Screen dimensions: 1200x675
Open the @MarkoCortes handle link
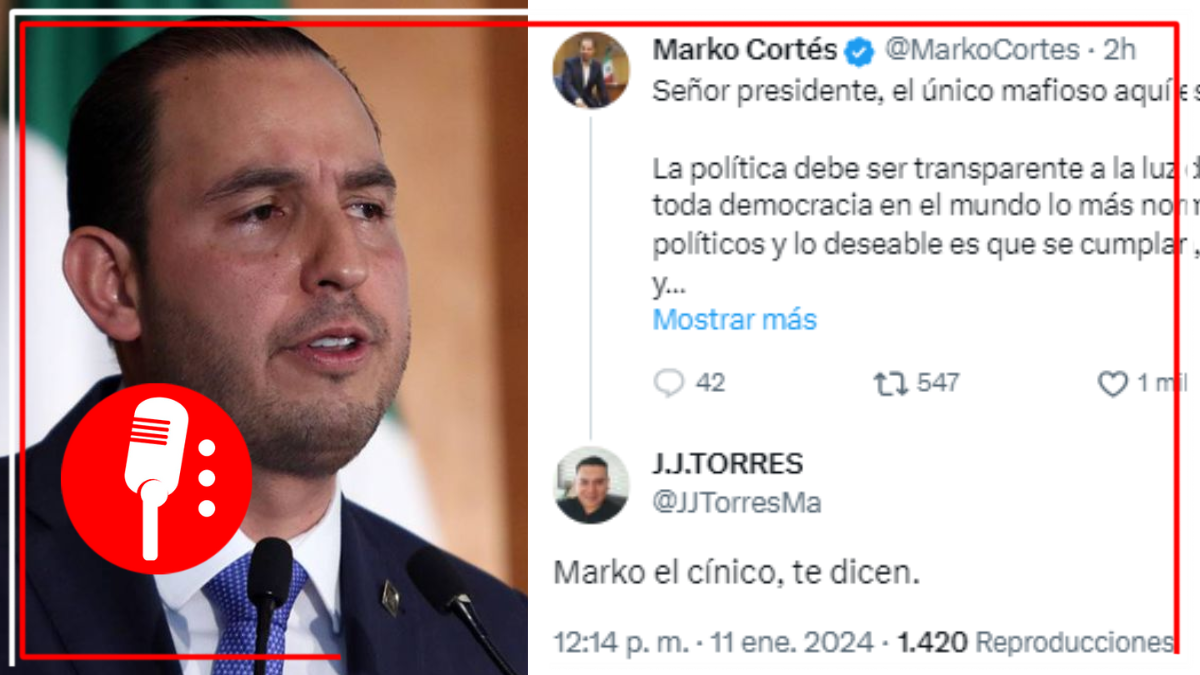click(x=981, y=49)
